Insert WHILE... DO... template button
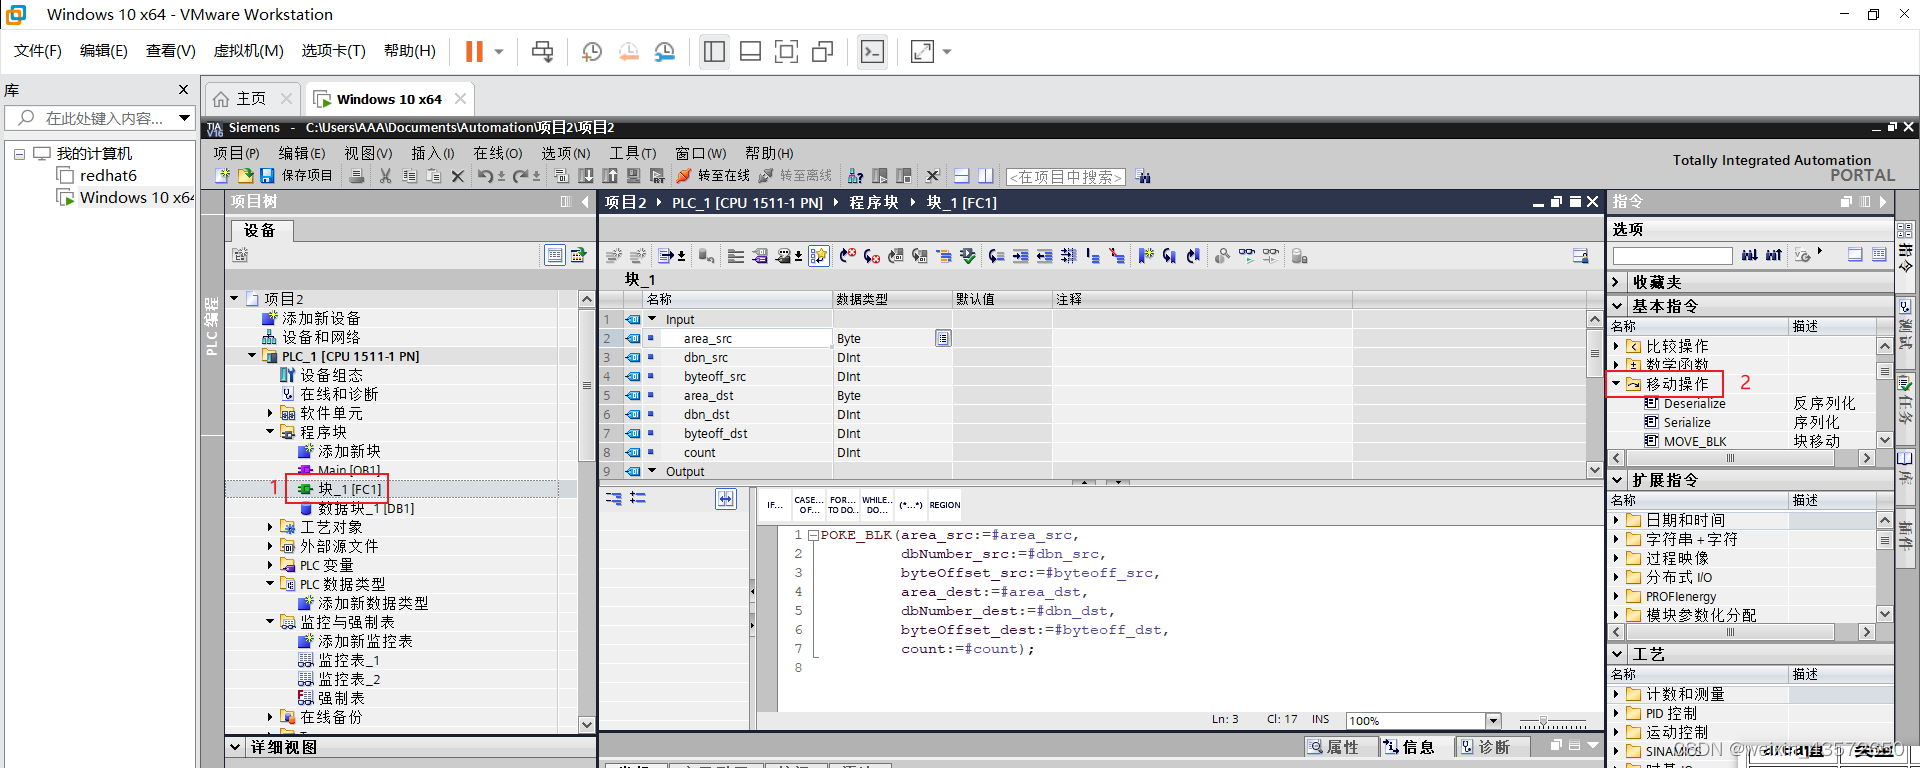This screenshot has height=768, width=1920. coord(877,505)
